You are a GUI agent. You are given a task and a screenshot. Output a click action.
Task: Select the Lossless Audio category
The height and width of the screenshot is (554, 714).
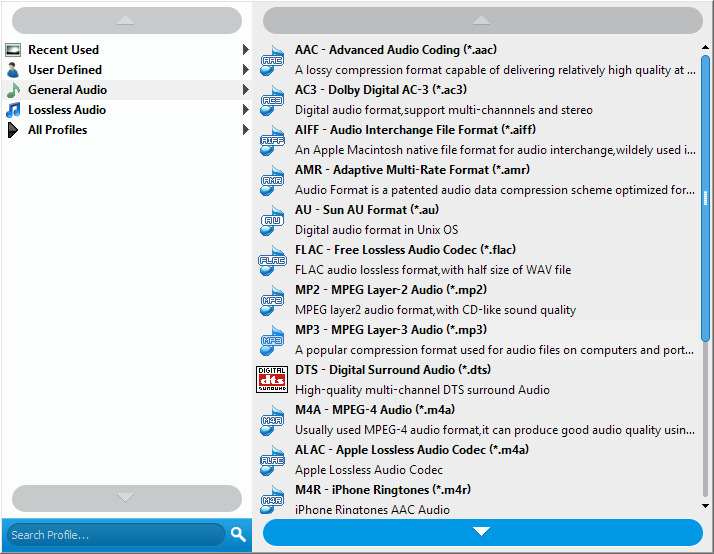click(127, 110)
